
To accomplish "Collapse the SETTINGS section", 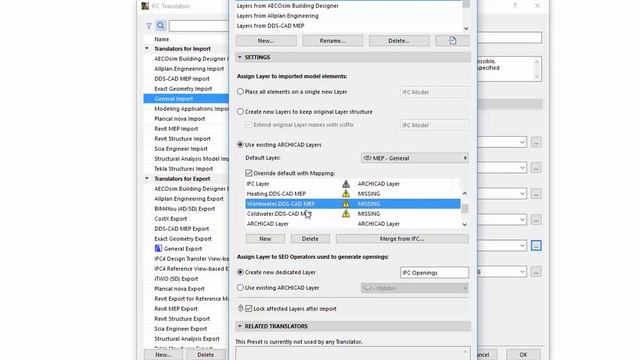I will click(x=240, y=57).
